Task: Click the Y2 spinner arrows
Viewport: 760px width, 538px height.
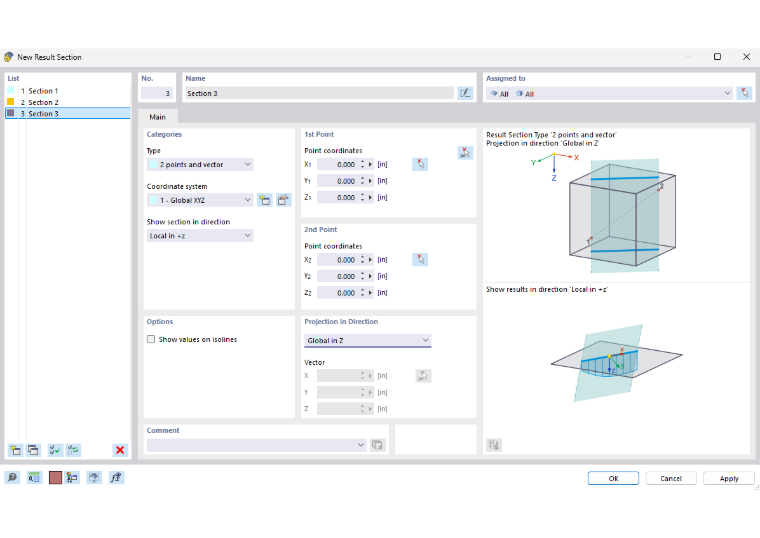Action: [x=363, y=276]
